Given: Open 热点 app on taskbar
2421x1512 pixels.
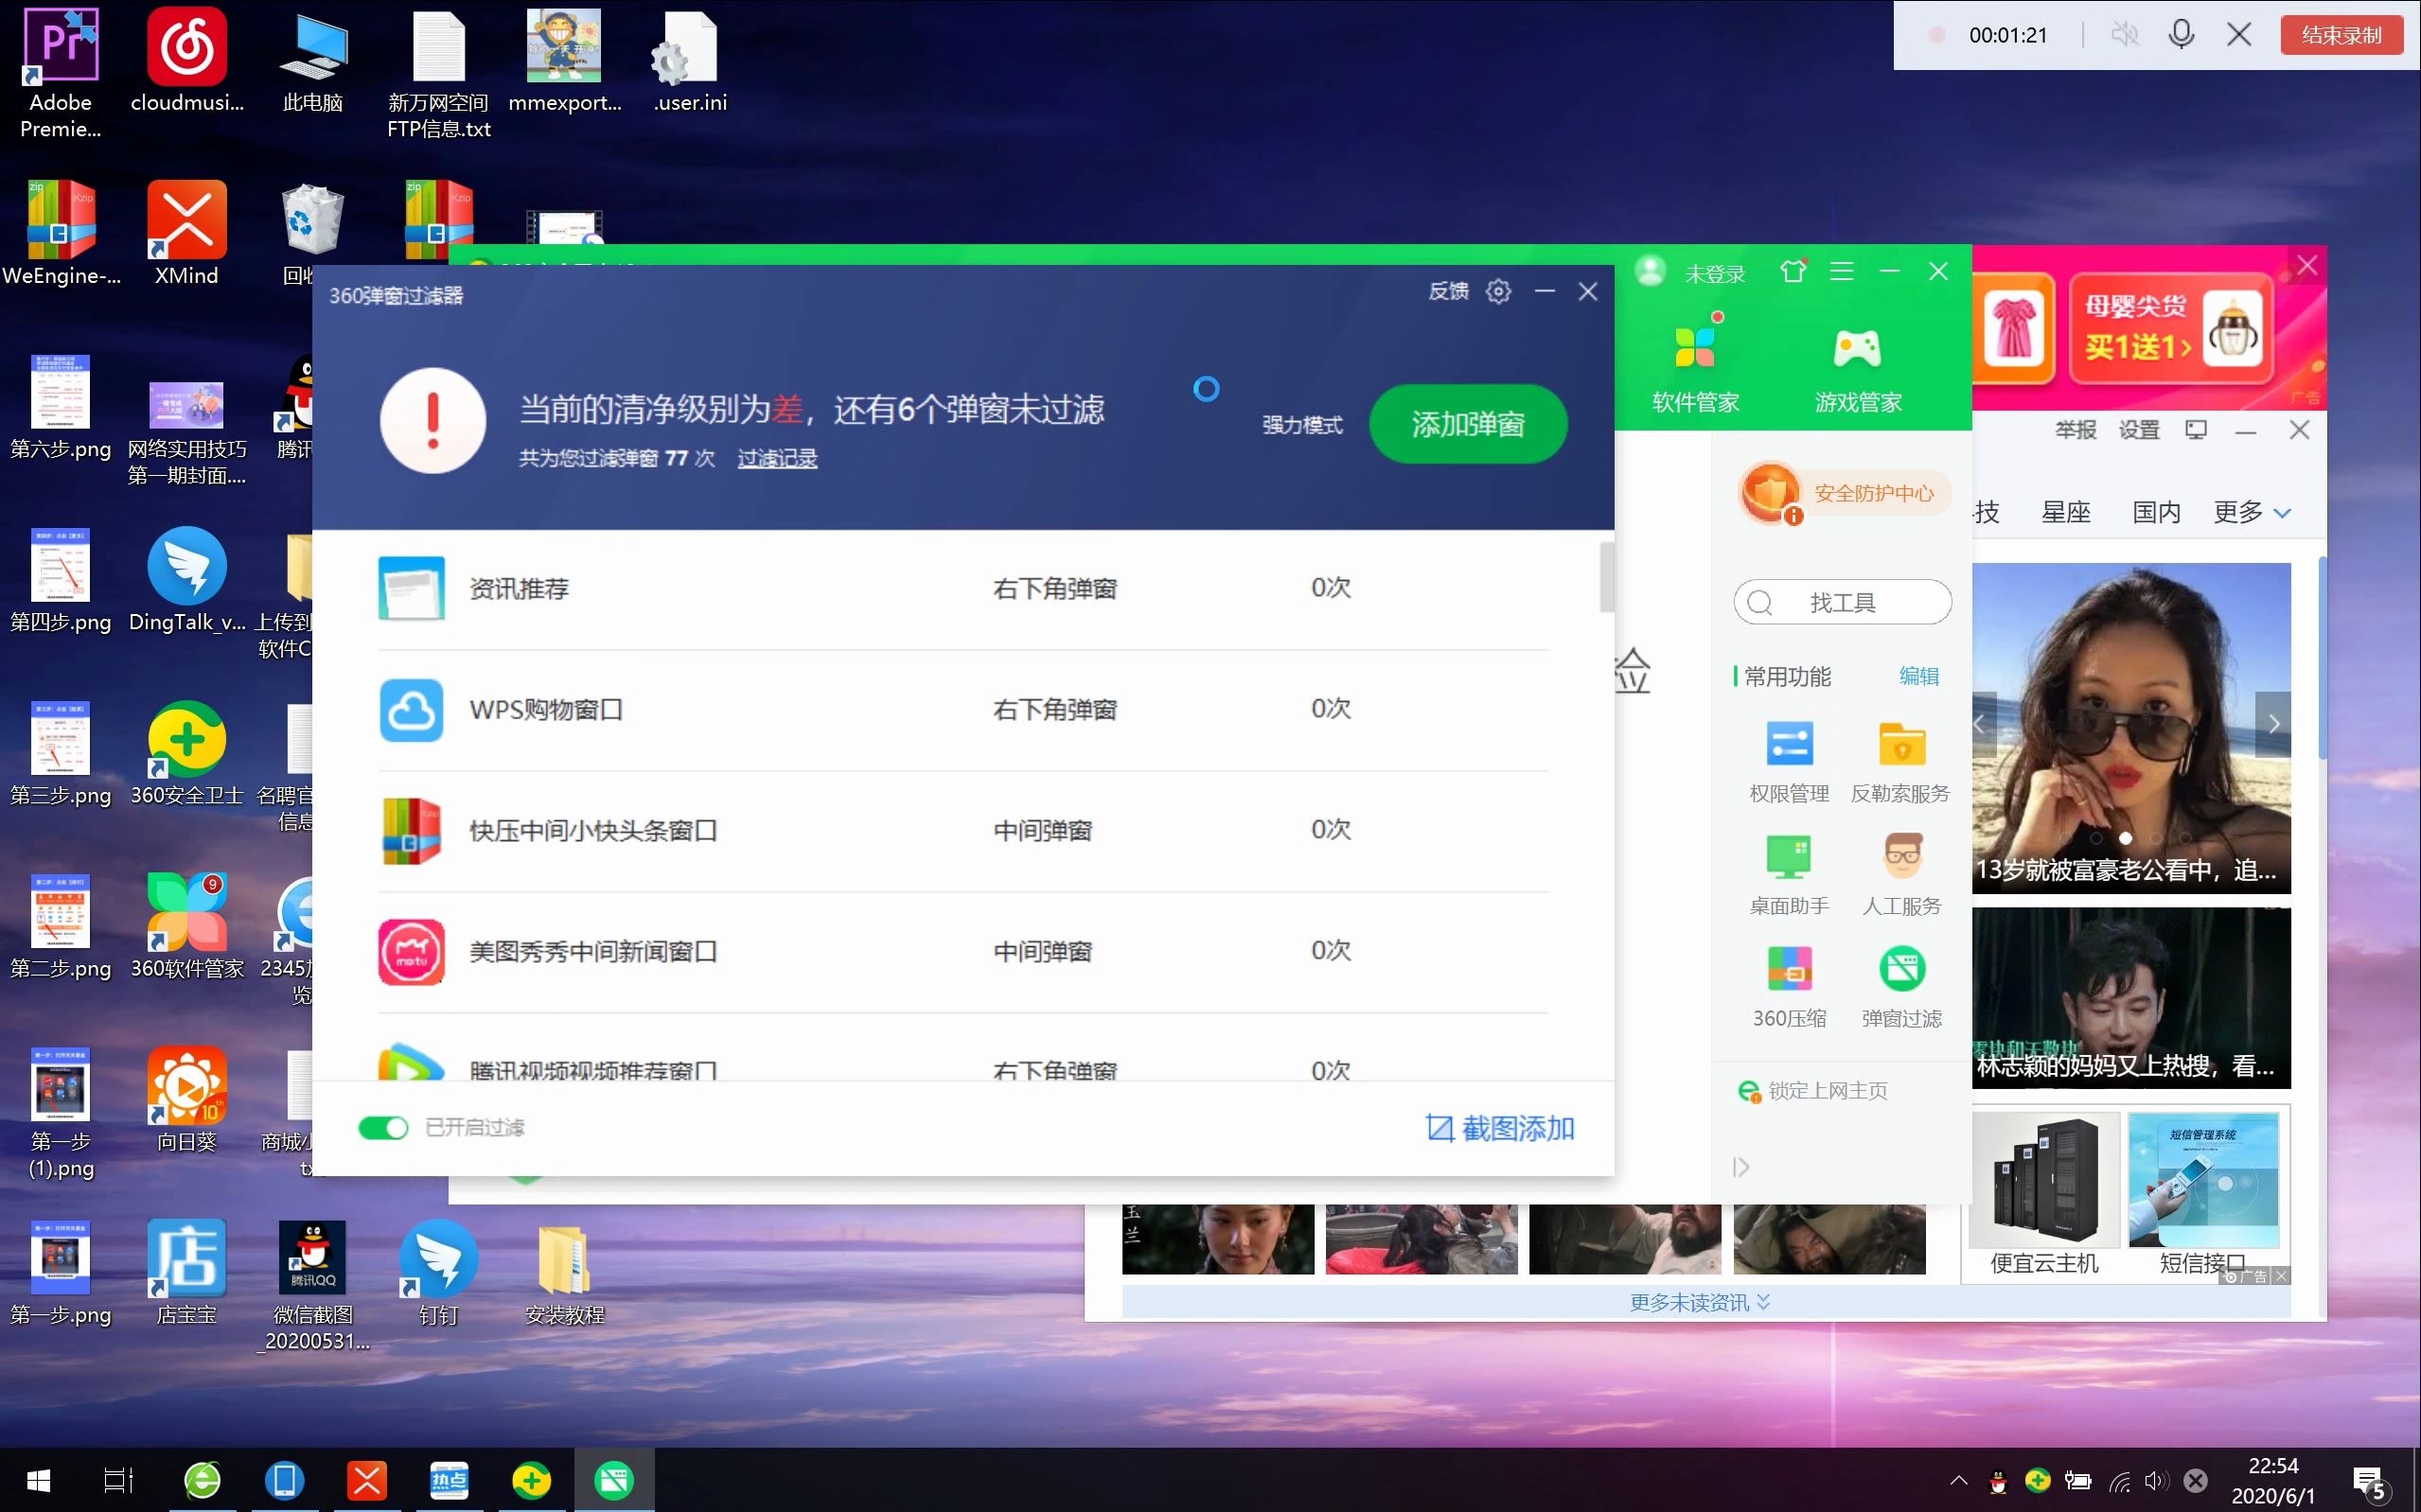Looking at the screenshot, I should click(x=448, y=1480).
